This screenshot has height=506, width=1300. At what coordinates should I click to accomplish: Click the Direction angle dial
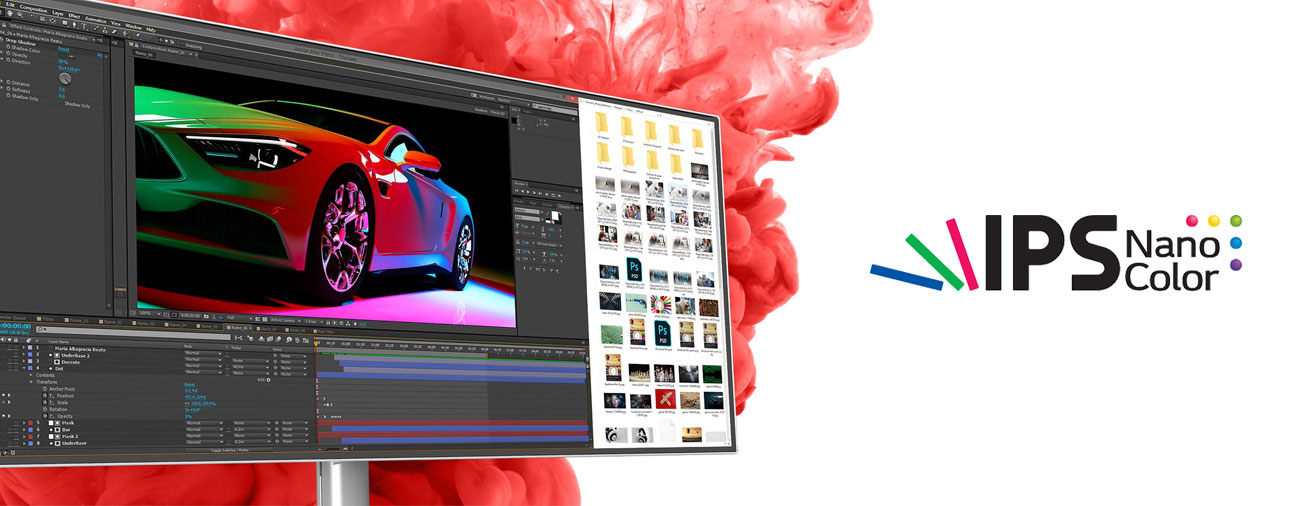[x=65, y=79]
